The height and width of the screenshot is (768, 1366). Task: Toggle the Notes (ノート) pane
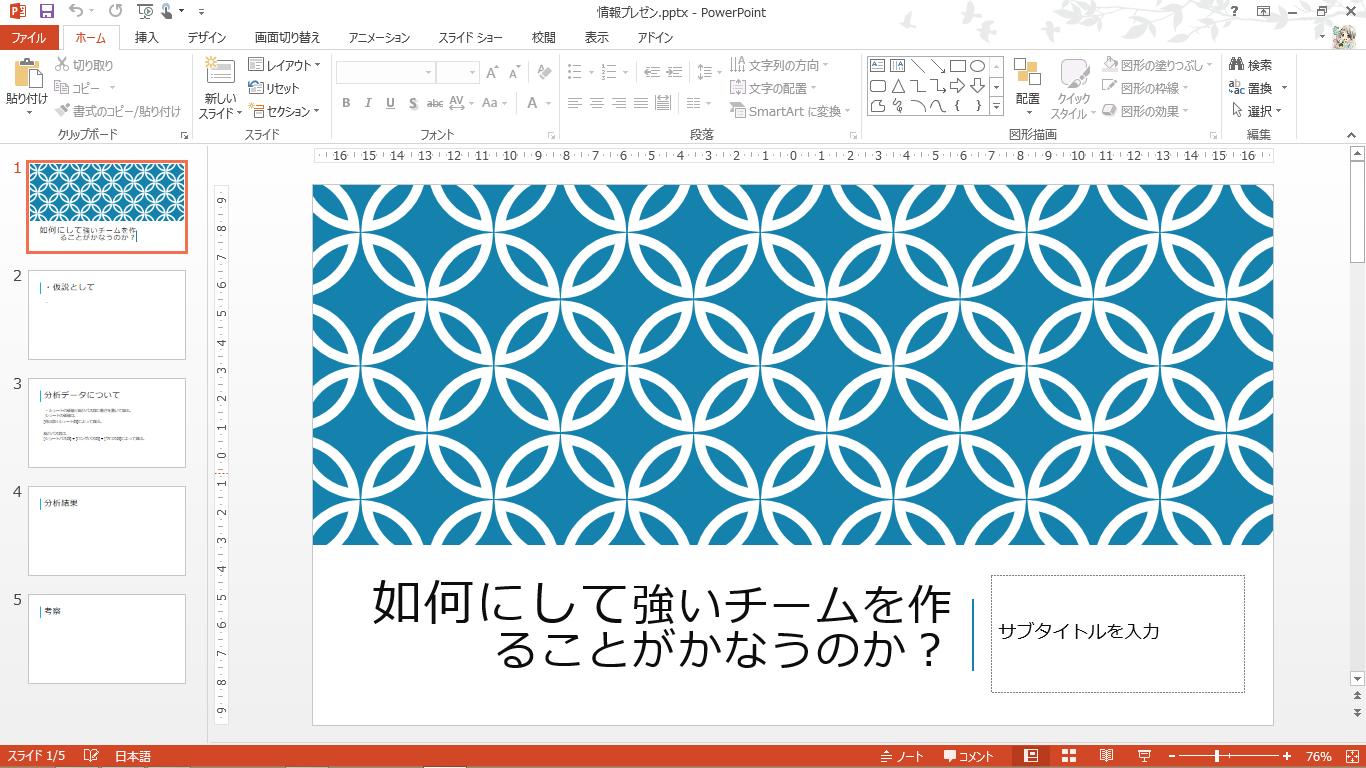[x=903, y=756]
